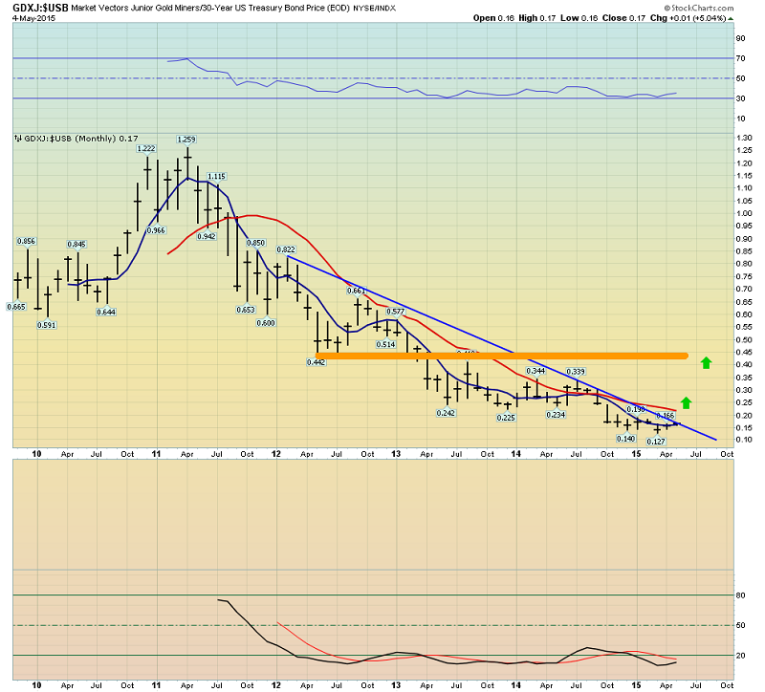Click the 0.661 price label
The image size is (765, 692).
pos(356,291)
